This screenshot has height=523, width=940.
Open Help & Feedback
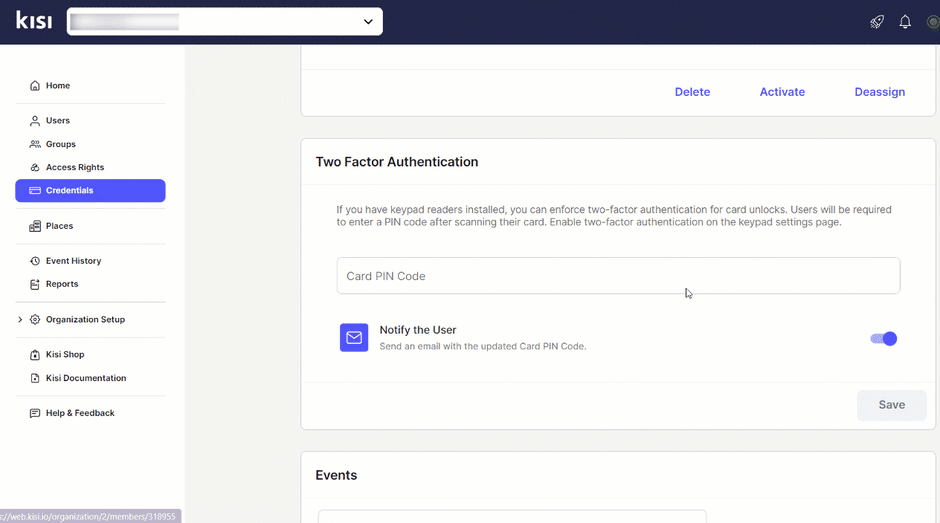80,413
